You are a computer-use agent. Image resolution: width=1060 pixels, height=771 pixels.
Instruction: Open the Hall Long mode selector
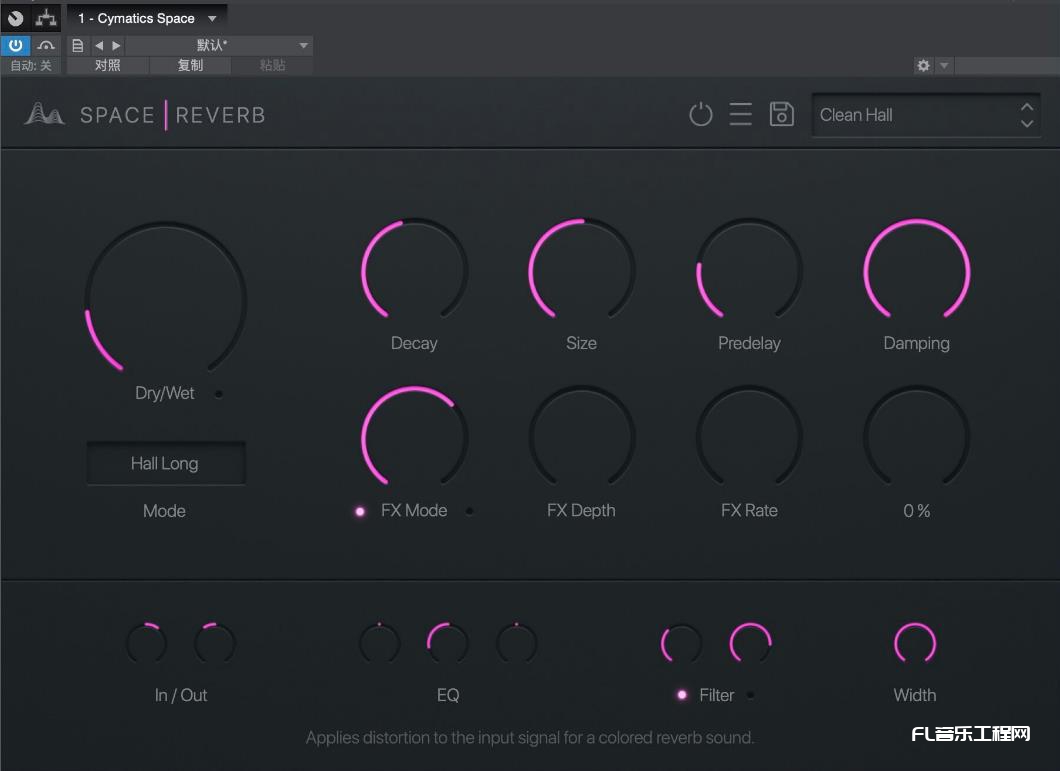[x=166, y=463]
